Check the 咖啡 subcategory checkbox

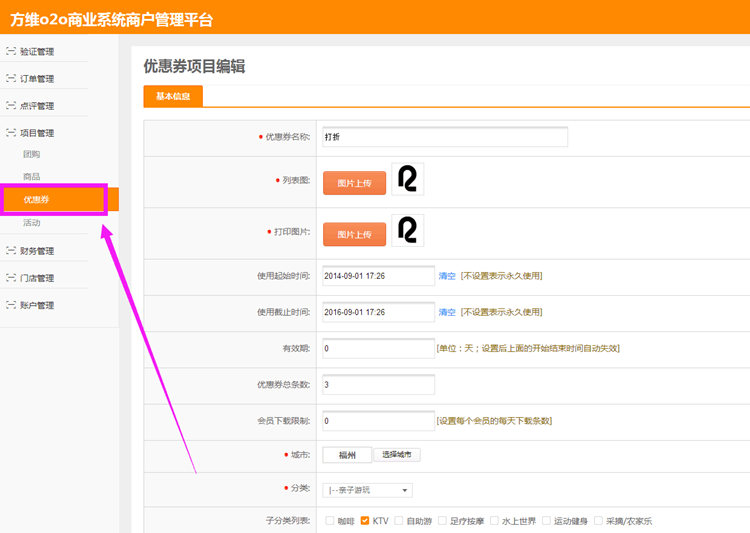click(330, 521)
